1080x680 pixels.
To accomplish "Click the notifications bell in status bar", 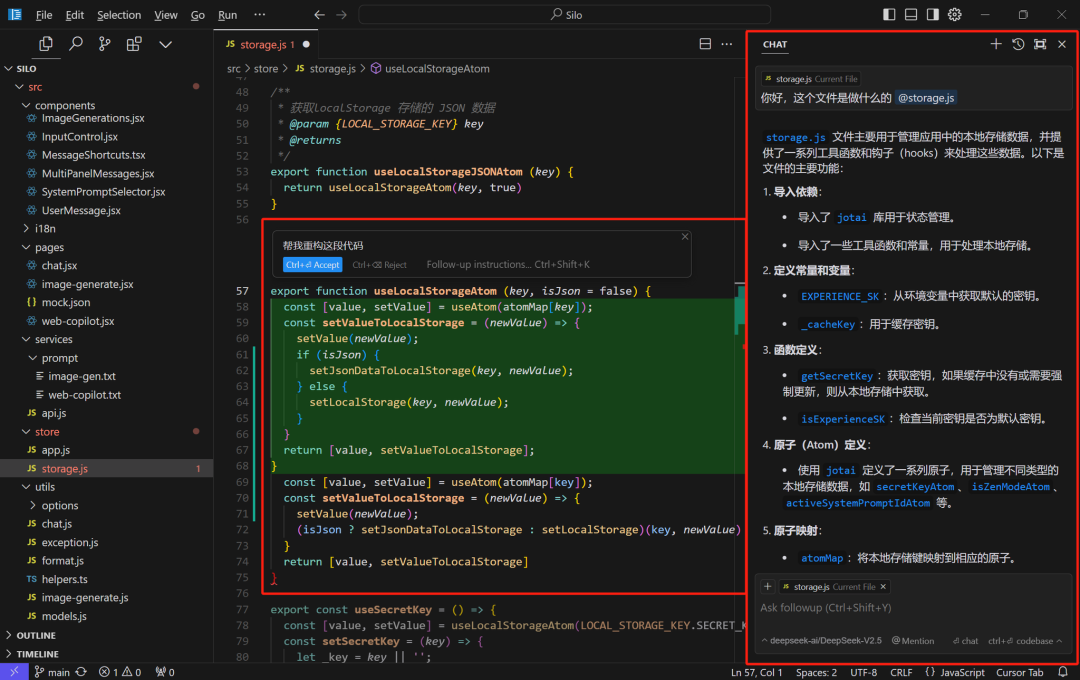I will (1061, 671).
